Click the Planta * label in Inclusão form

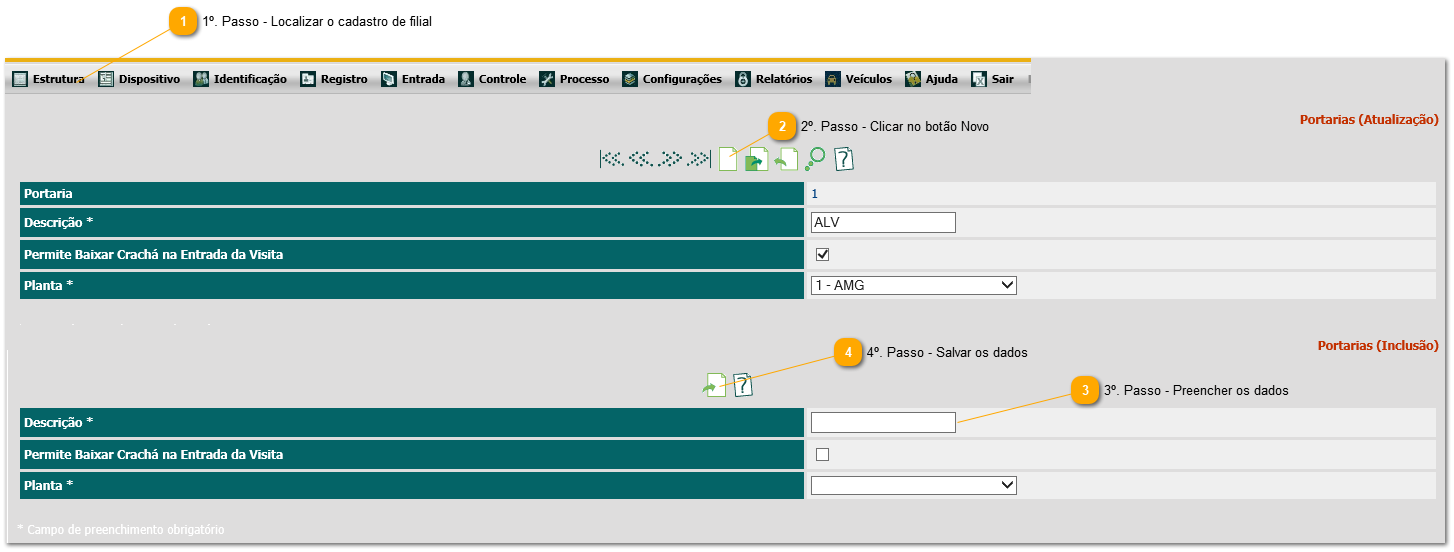(x=49, y=485)
